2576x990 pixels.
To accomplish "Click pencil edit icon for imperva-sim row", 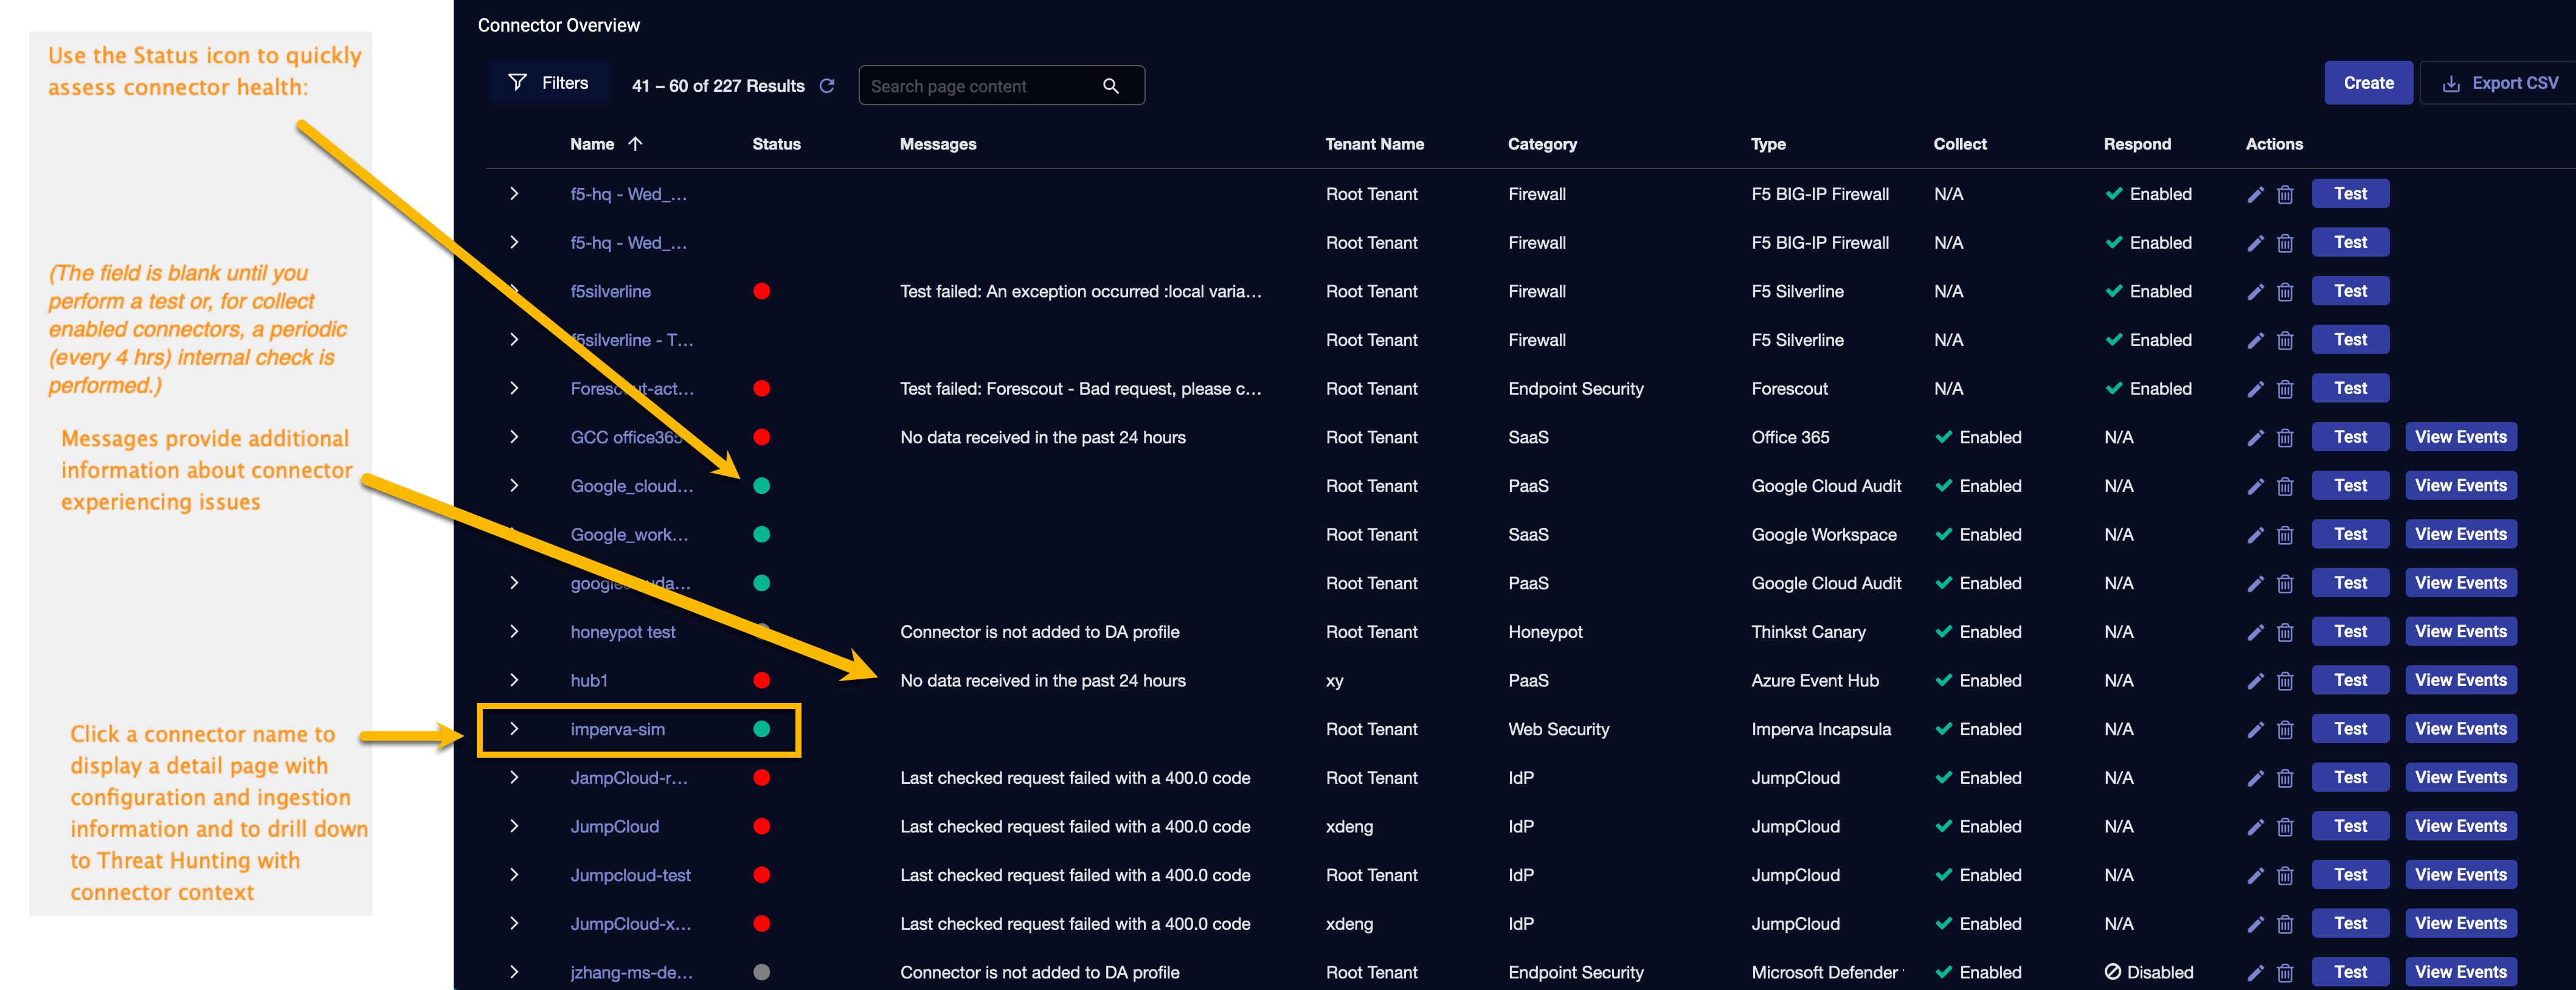I will click(x=2254, y=730).
